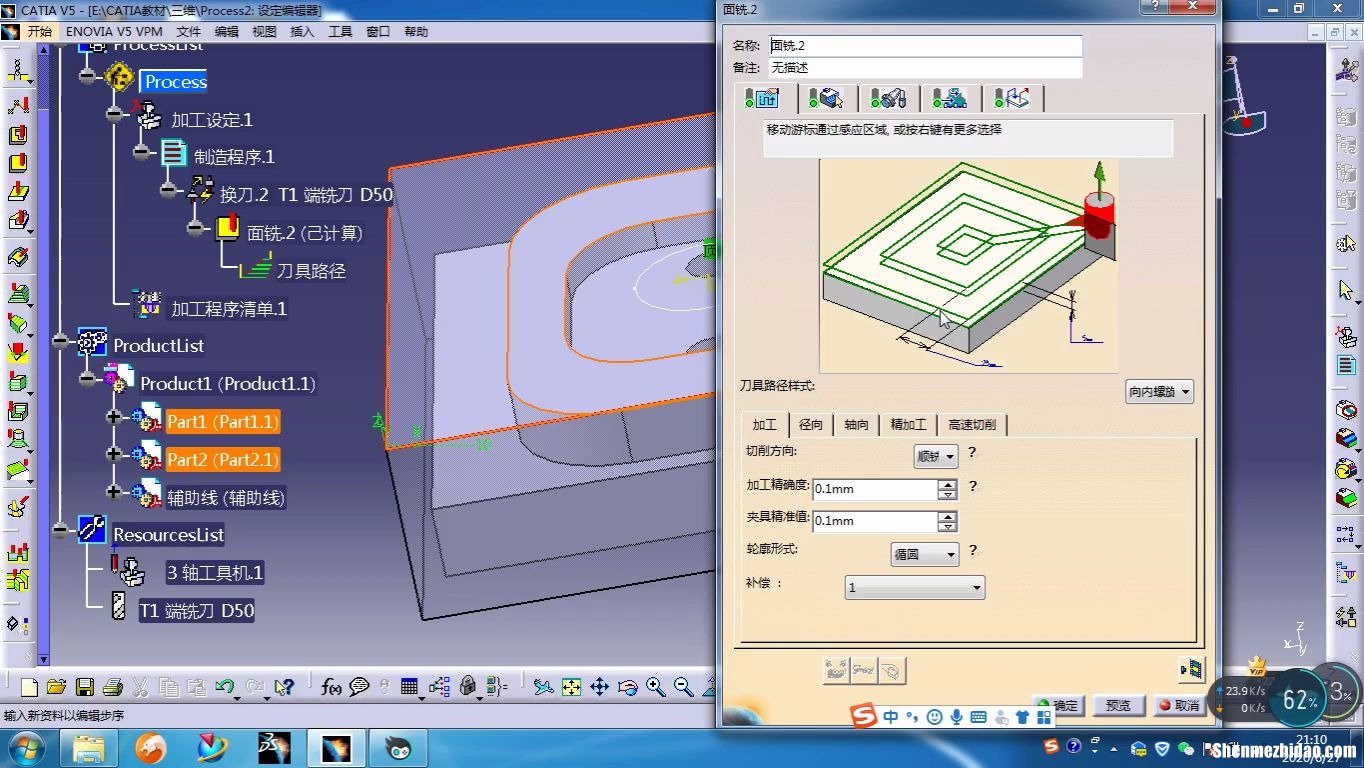Click the 3S CATIA taskbar icon
The height and width of the screenshot is (768, 1364).
pyautogui.click(x=273, y=748)
